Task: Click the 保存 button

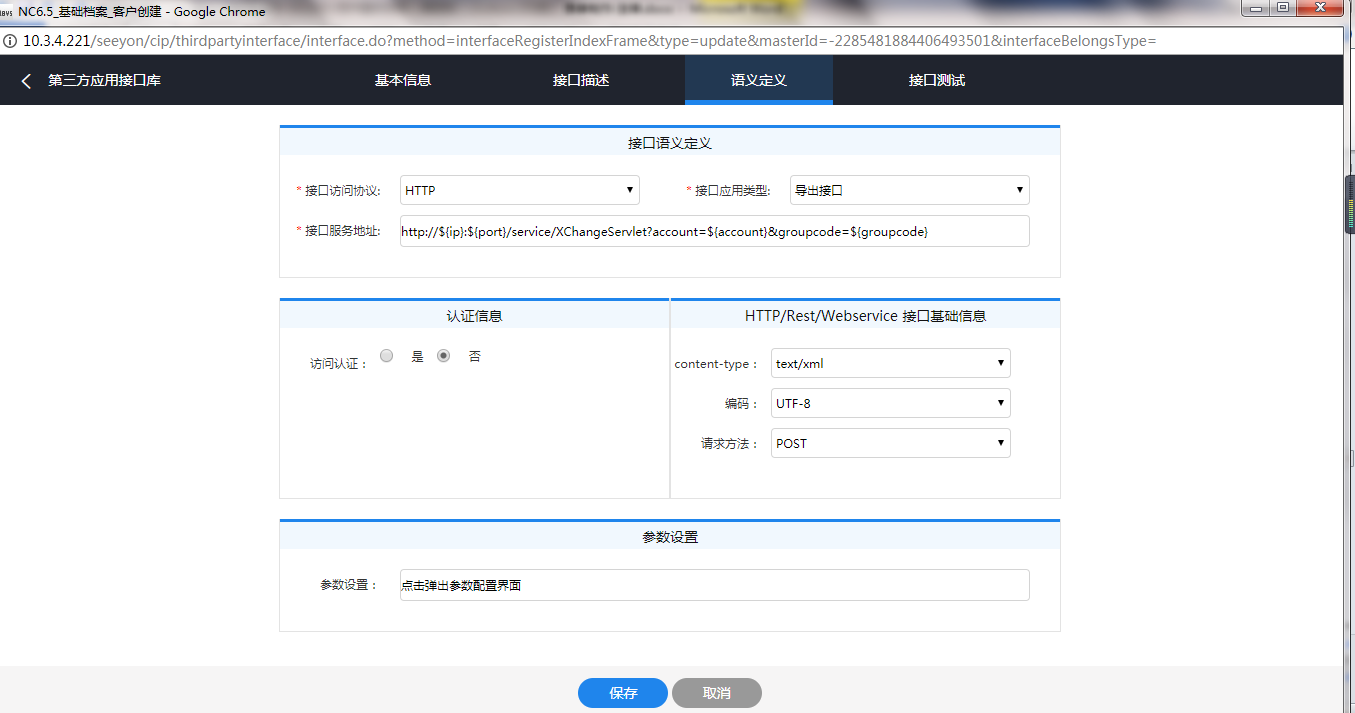Action: point(622,693)
